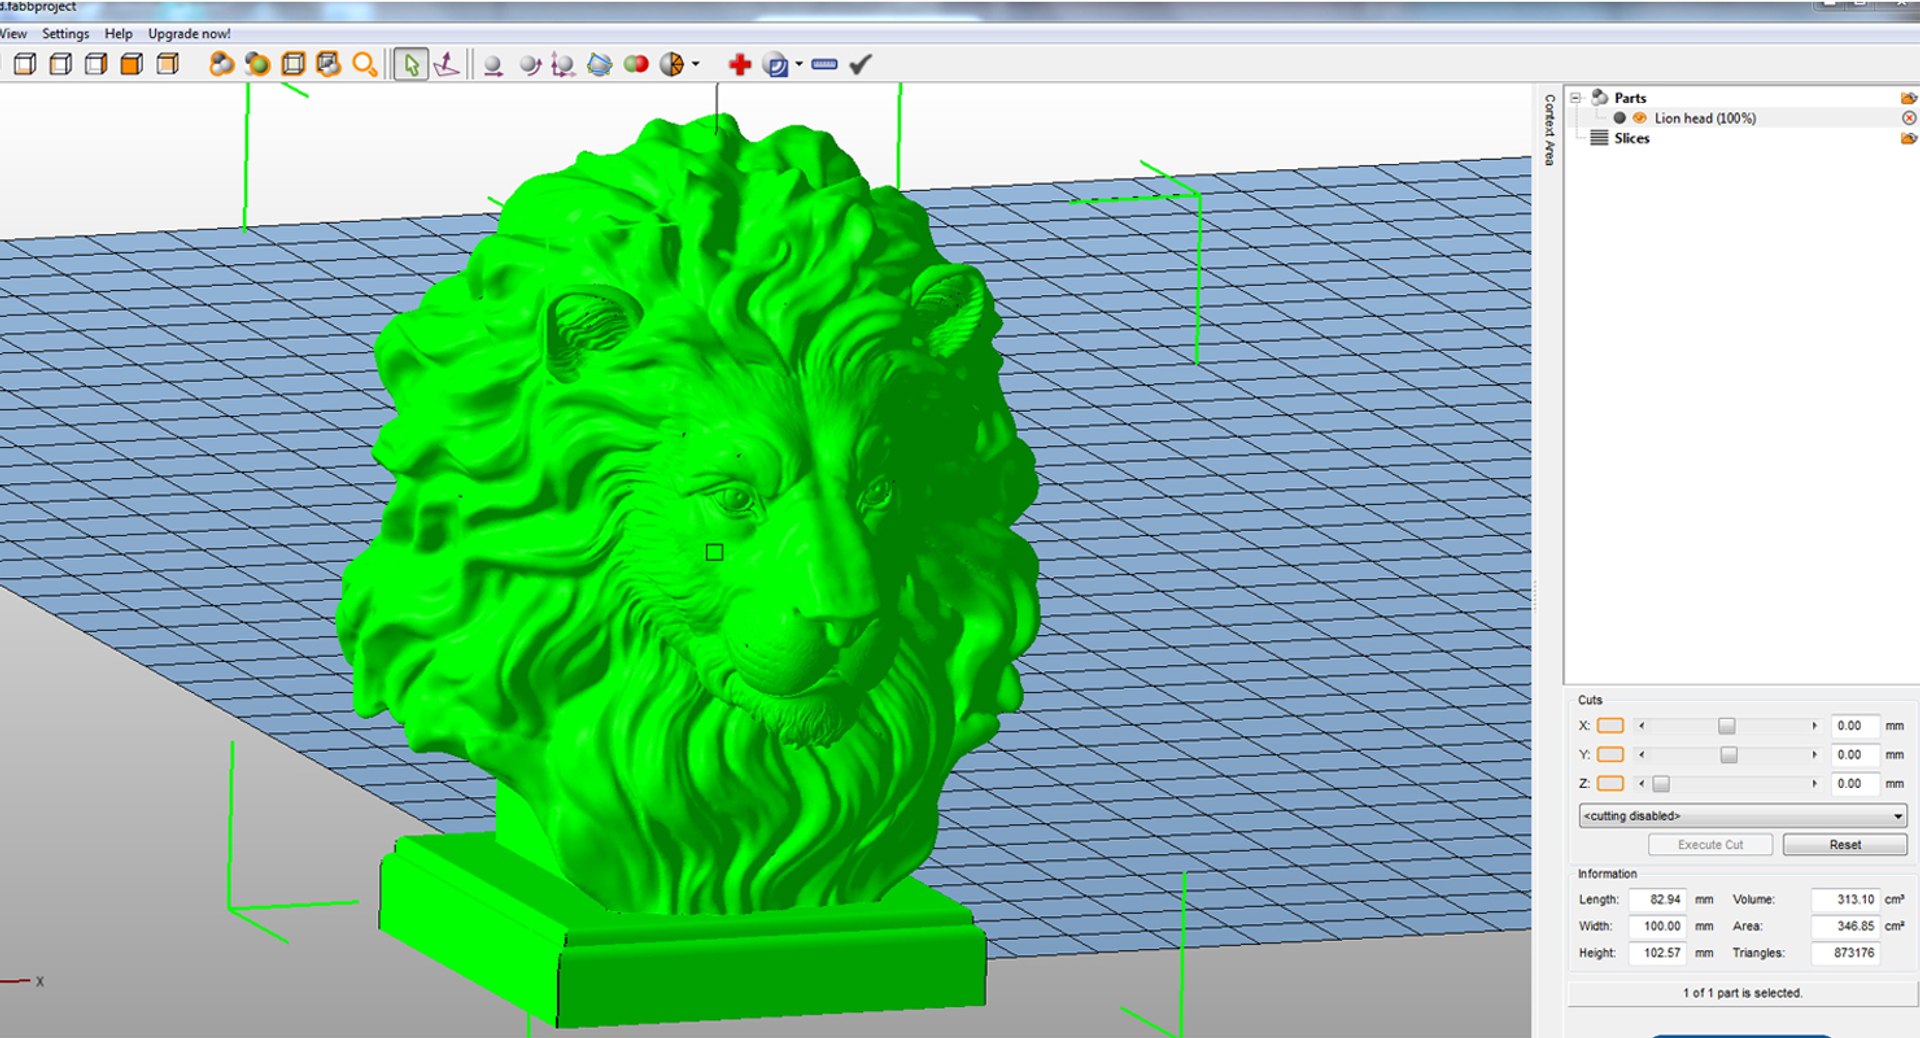Click the cube view icon with the solid orange front face
This screenshot has width=1920, height=1038.
point(131,64)
